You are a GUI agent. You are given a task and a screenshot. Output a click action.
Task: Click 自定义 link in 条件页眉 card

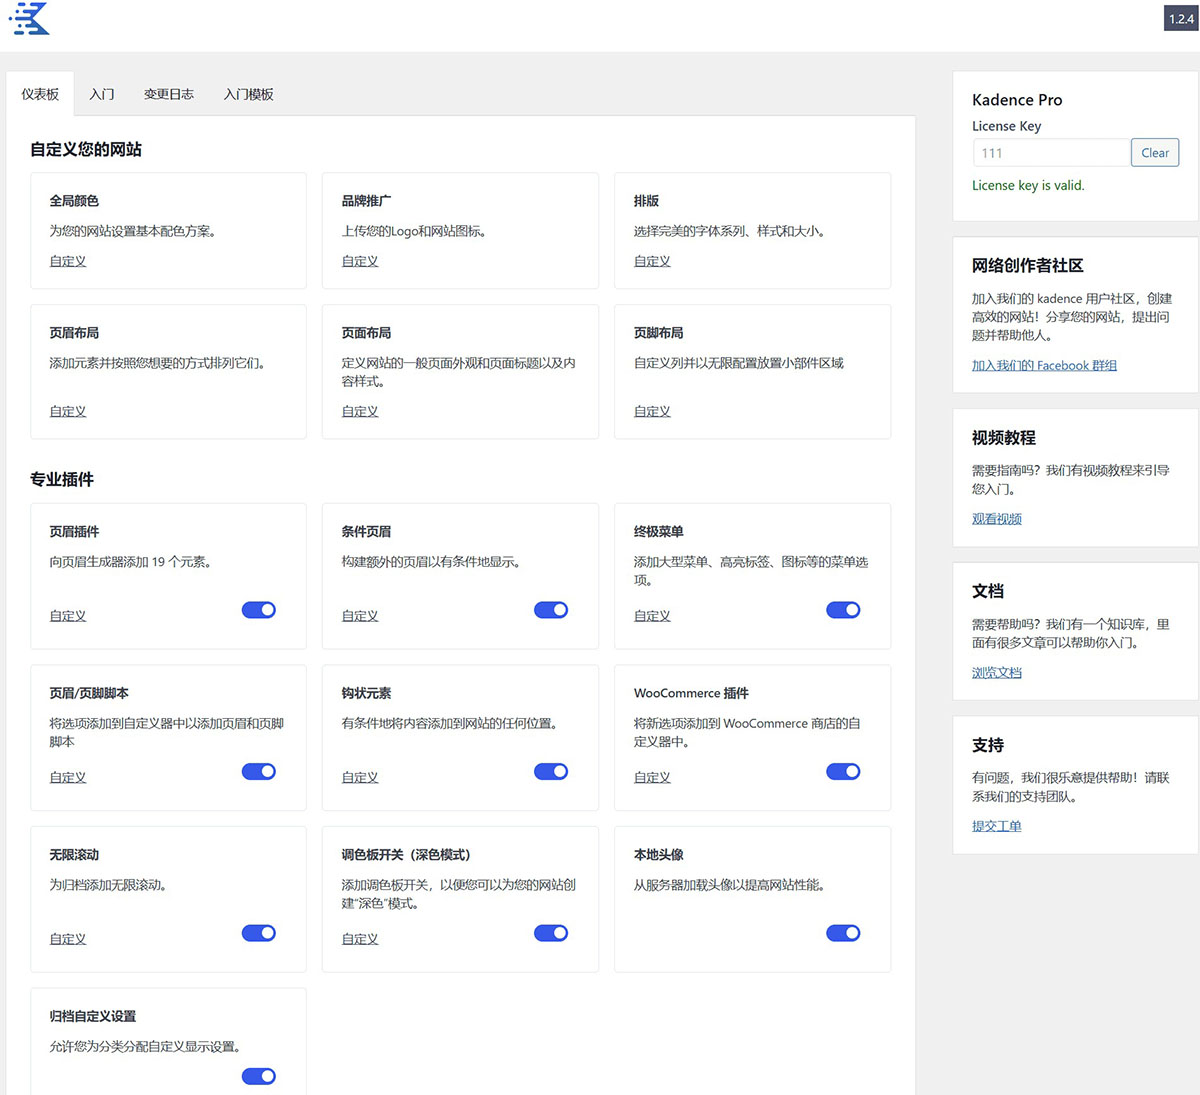click(x=360, y=616)
